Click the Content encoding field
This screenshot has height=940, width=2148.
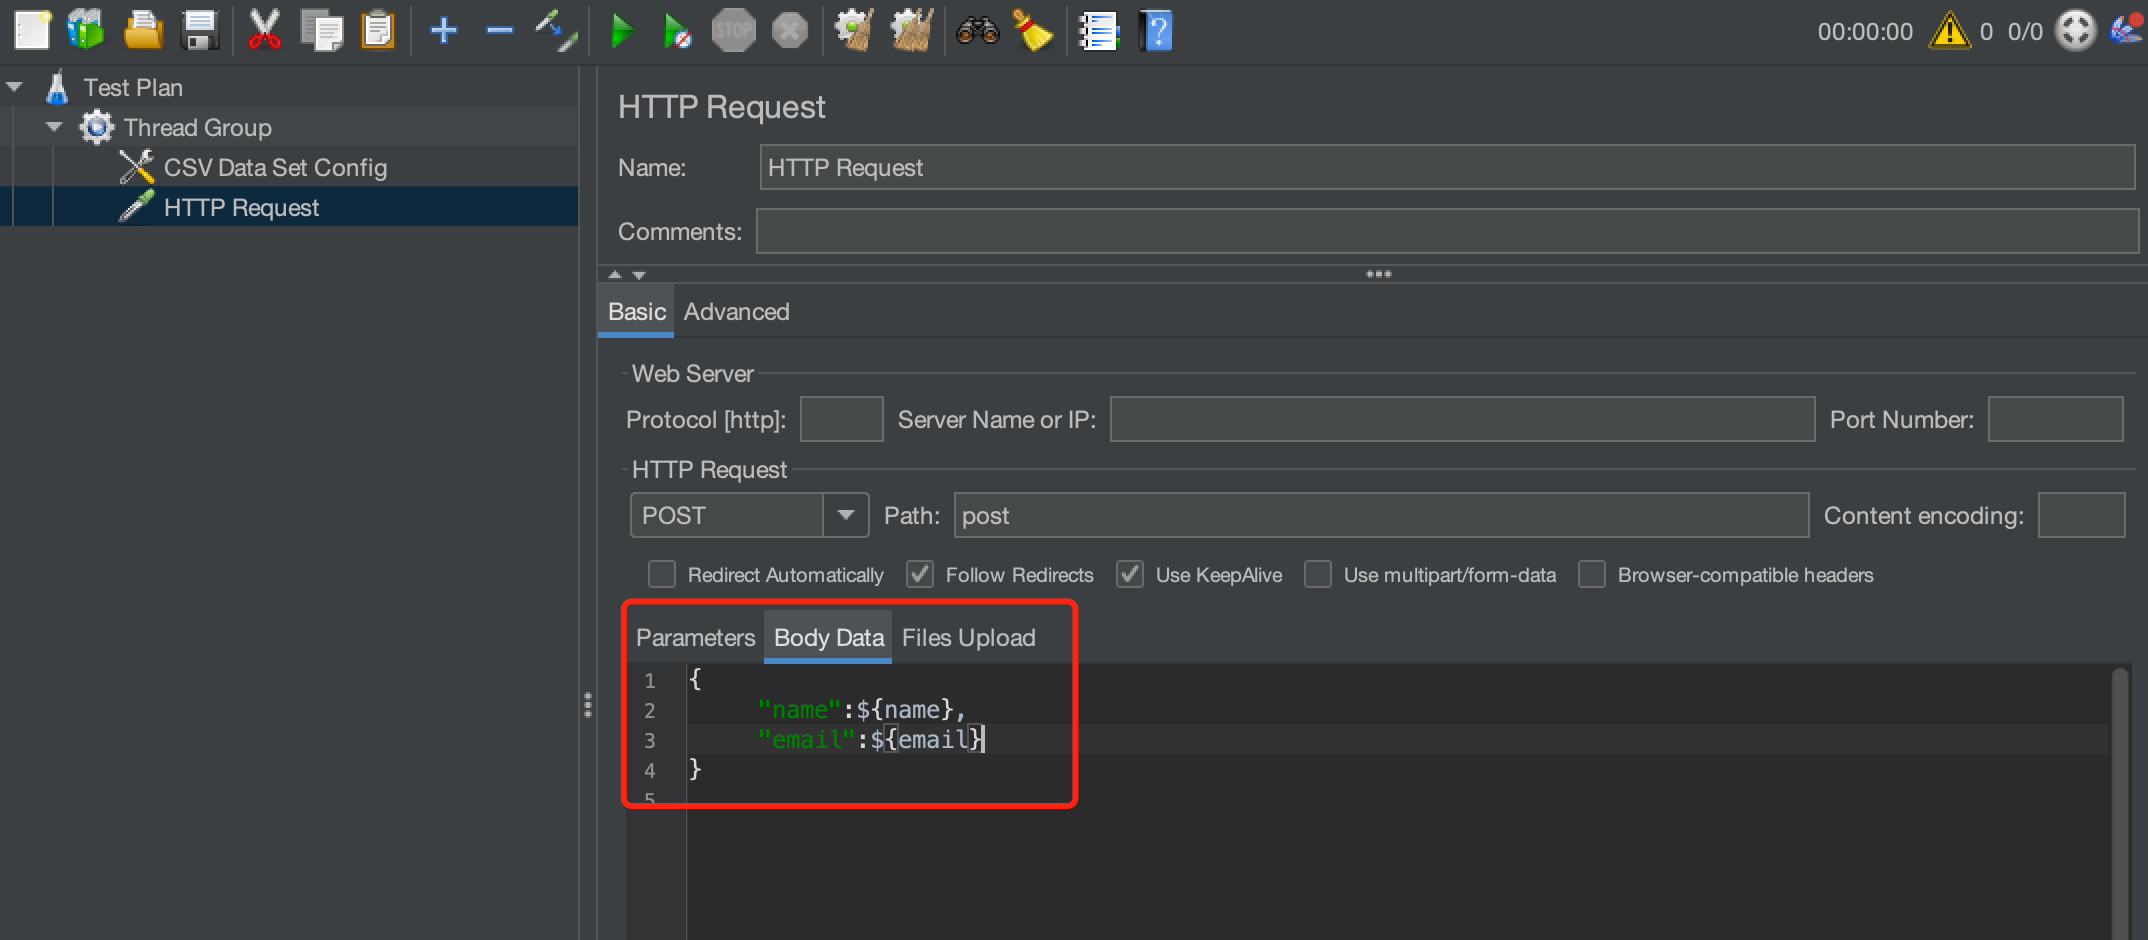pyautogui.click(x=2081, y=515)
